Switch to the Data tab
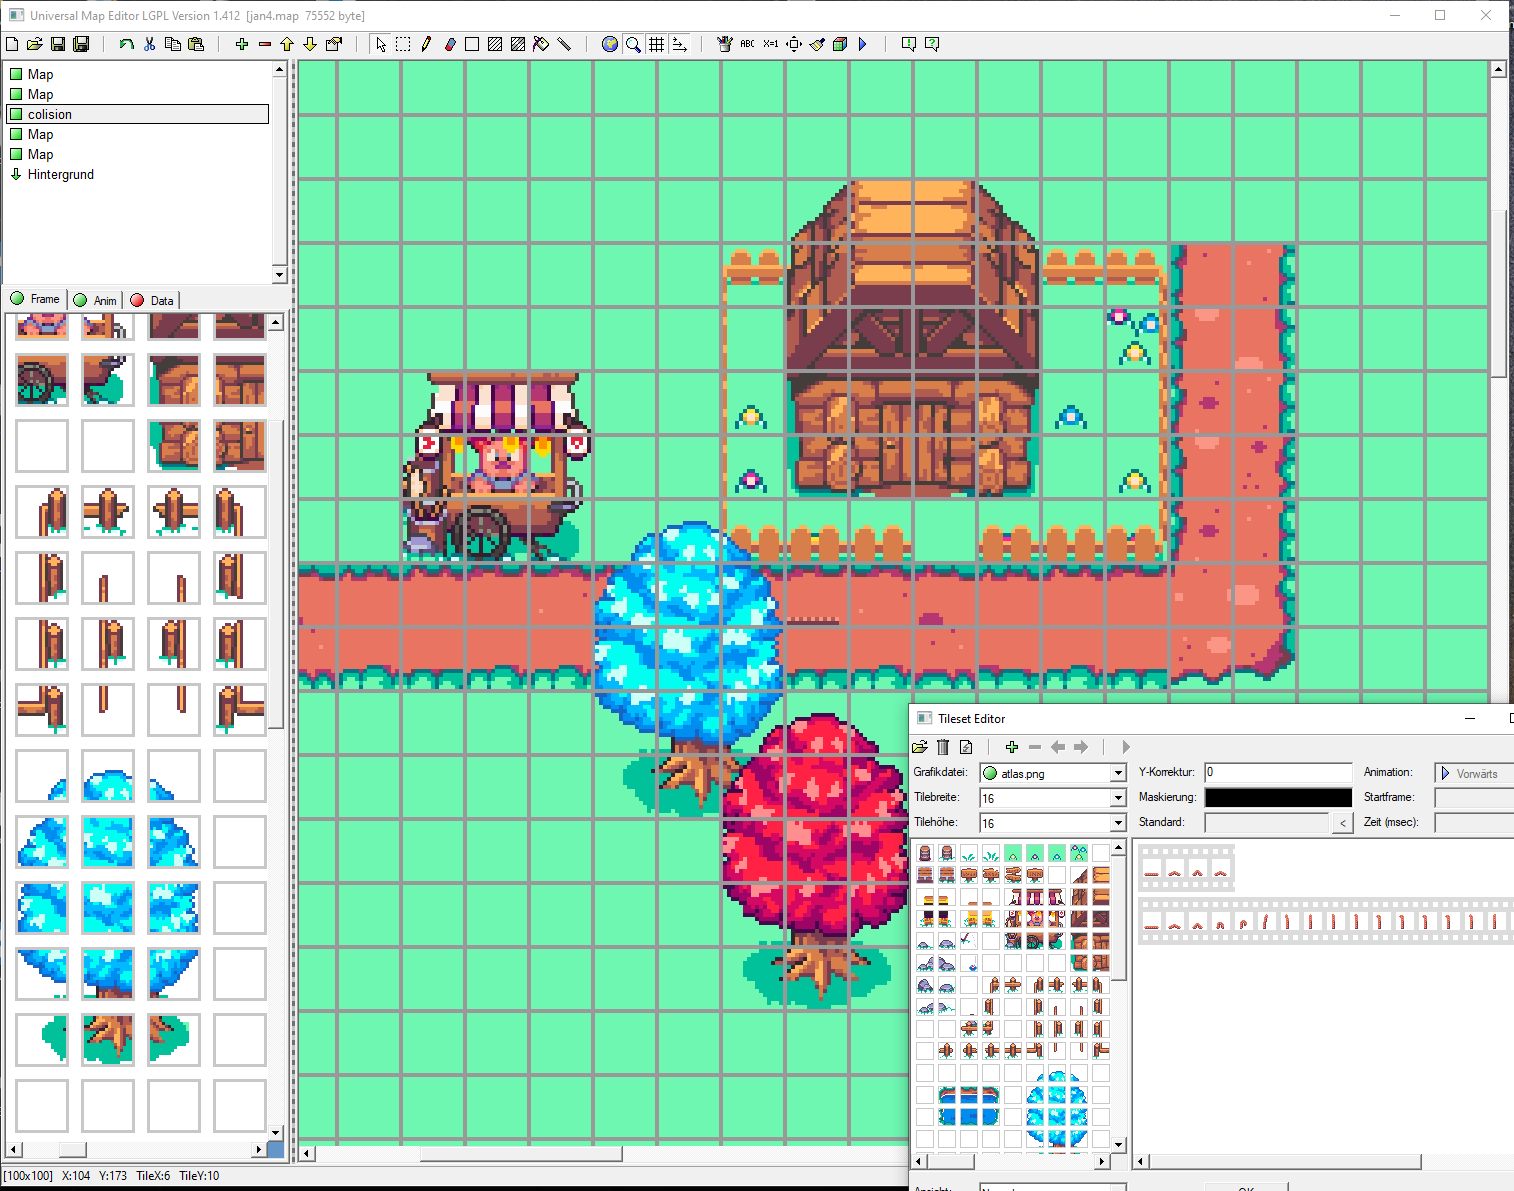This screenshot has height=1191, width=1514. pyautogui.click(x=153, y=300)
